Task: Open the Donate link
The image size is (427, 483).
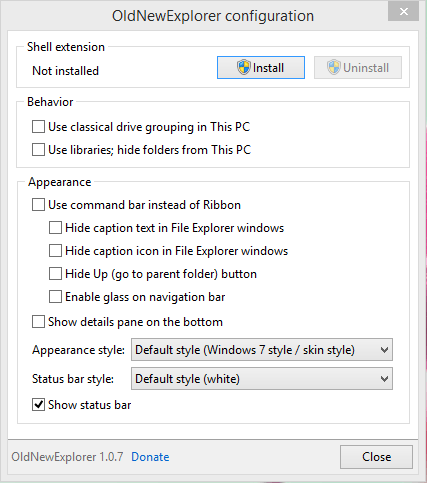Action: pyautogui.click(x=150, y=457)
